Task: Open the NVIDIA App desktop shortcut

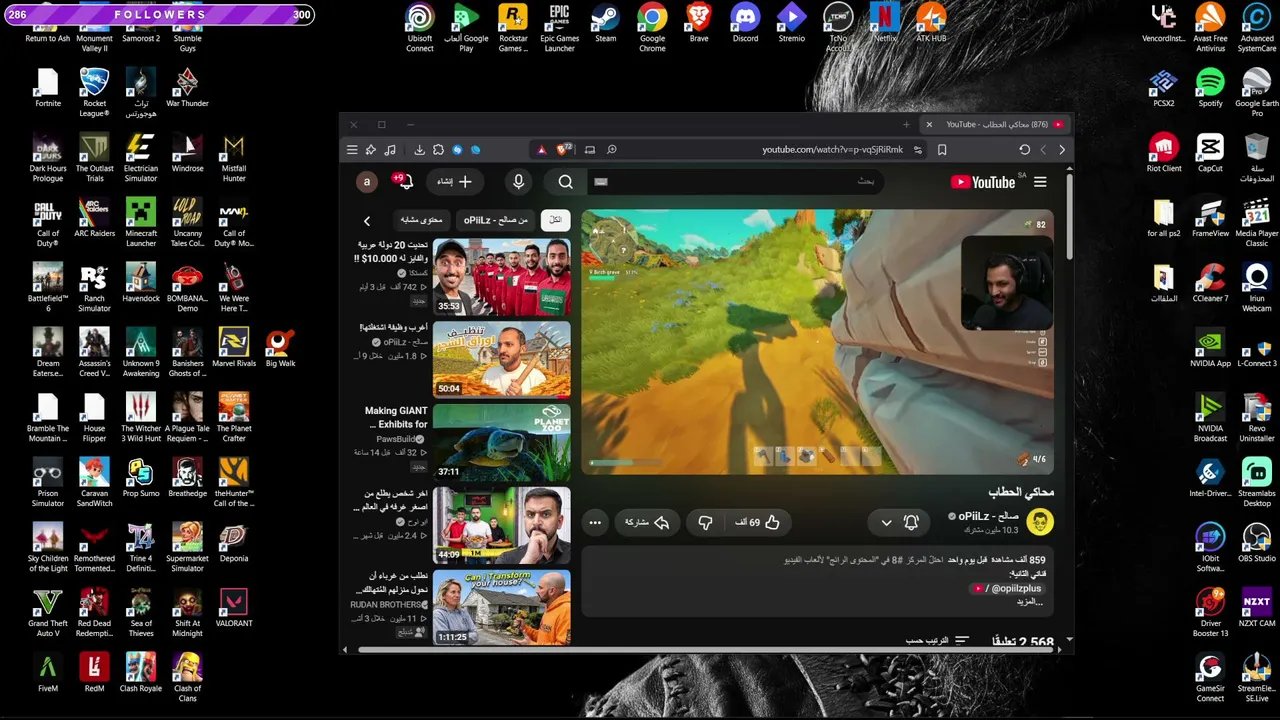Action: tap(1210, 348)
